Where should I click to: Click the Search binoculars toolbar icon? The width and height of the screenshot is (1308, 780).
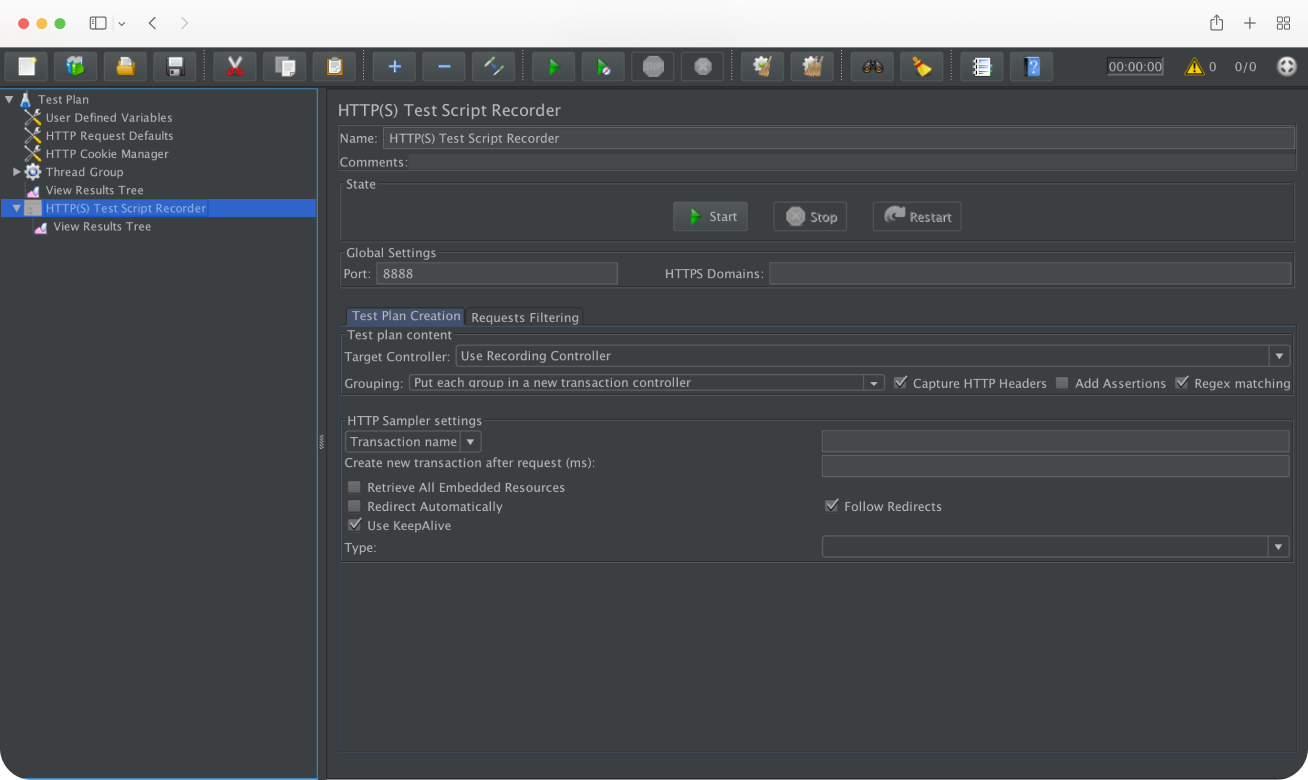(x=873, y=67)
